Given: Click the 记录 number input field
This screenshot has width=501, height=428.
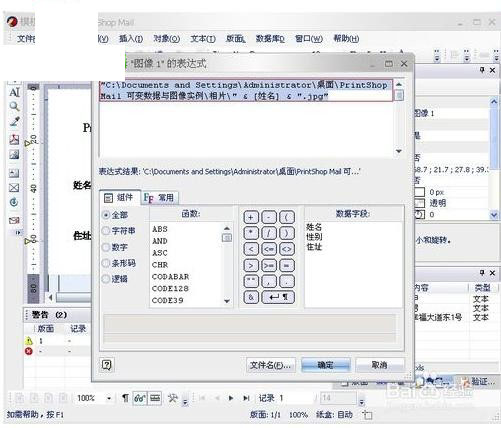Looking at the screenshot, I should [x=295, y=398].
